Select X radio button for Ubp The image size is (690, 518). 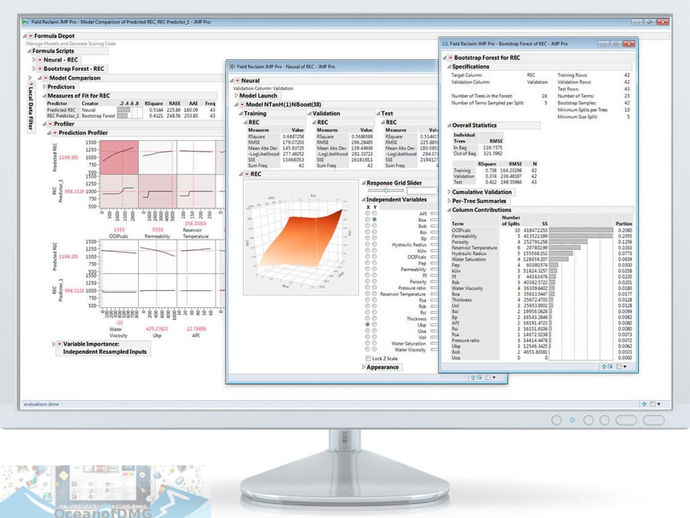click(x=367, y=325)
